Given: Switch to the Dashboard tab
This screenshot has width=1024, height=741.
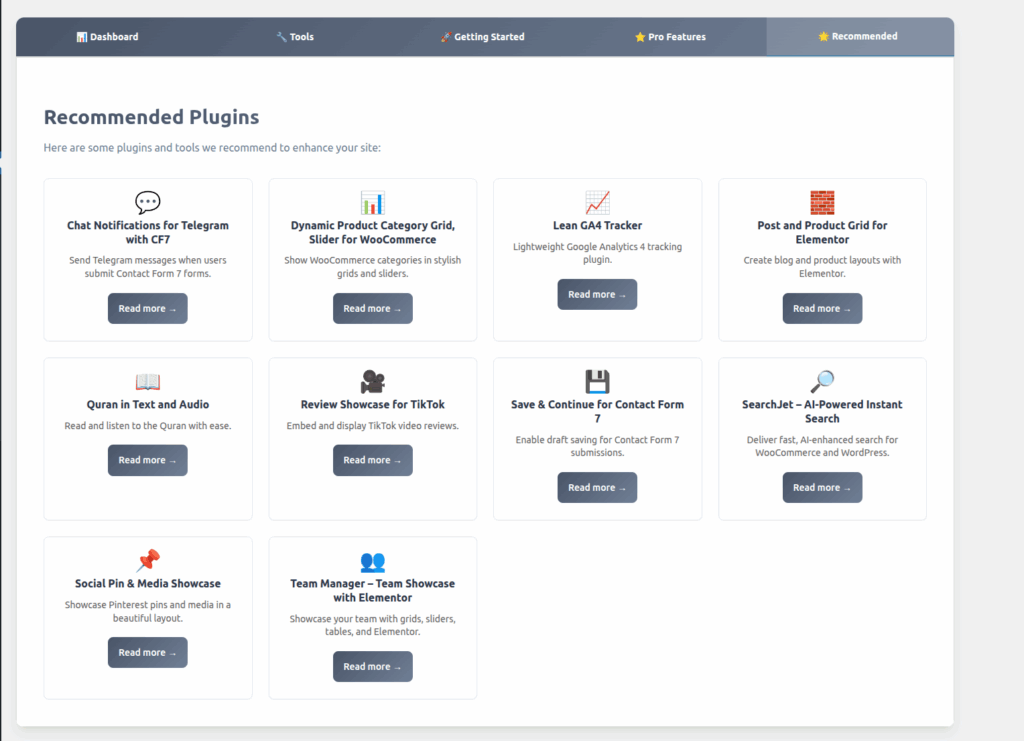Looking at the screenshot, I should 107,37.
